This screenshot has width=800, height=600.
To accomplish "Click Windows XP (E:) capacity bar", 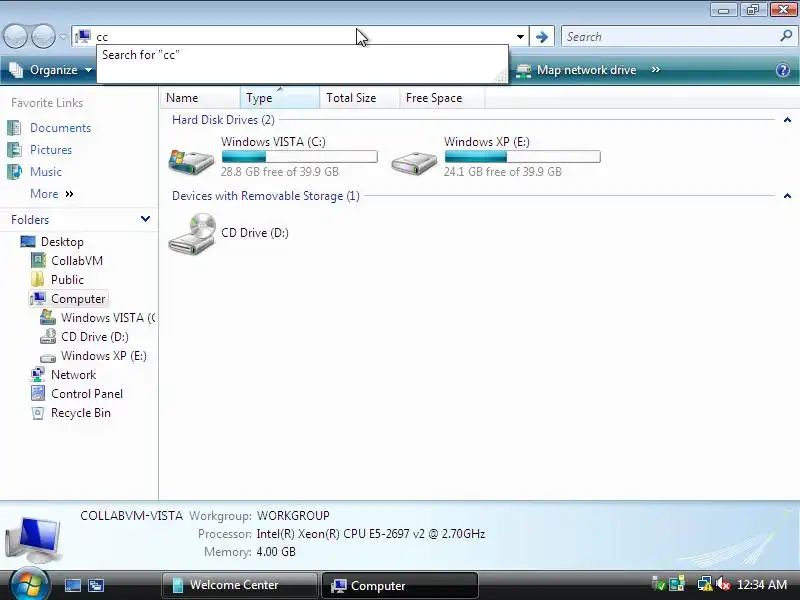I will point(522,156).
